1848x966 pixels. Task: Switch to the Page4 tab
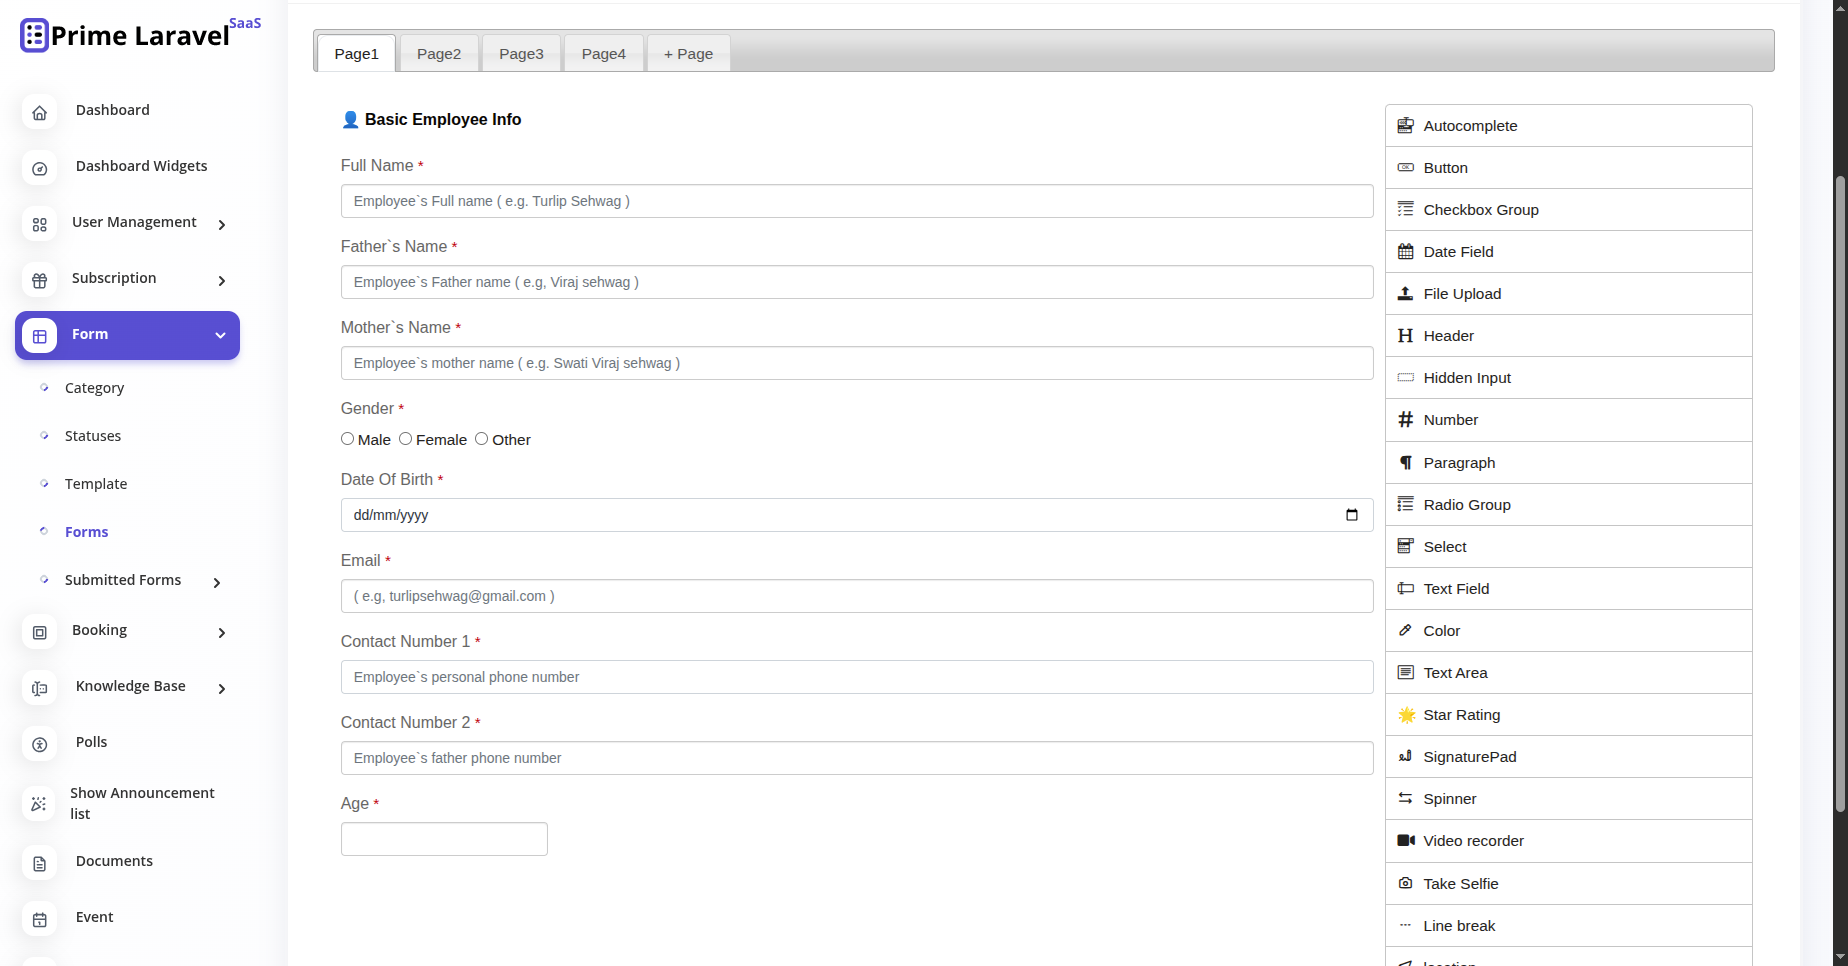pos(604,53)
